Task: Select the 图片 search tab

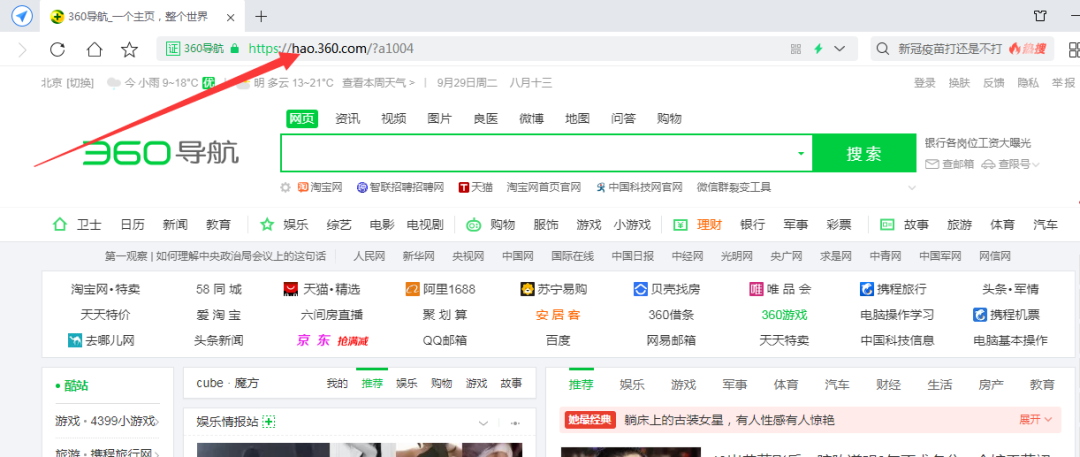Action: coord(439,119)
